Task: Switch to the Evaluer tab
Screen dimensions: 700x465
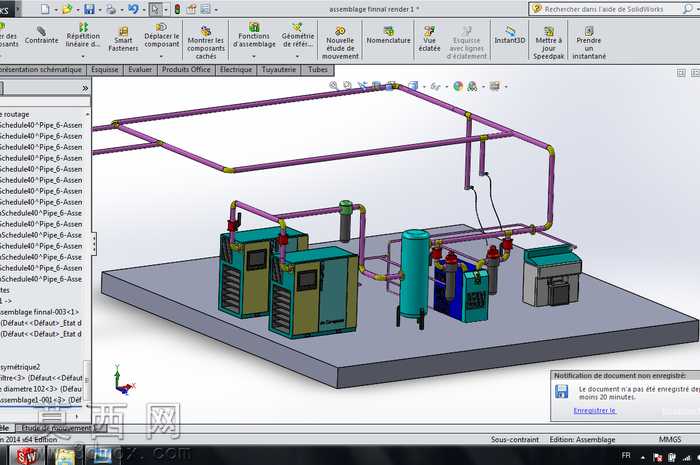Action: click(140, 70)
